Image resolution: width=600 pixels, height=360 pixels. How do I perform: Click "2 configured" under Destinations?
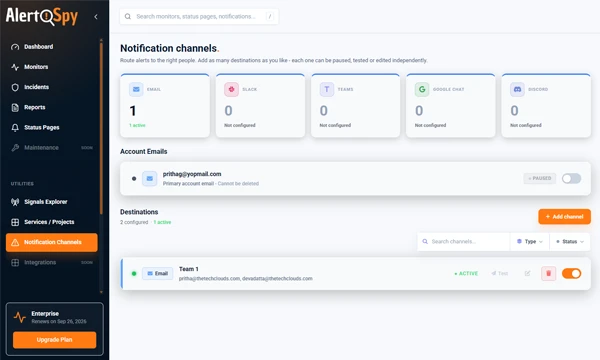click(x=134, y=222)
